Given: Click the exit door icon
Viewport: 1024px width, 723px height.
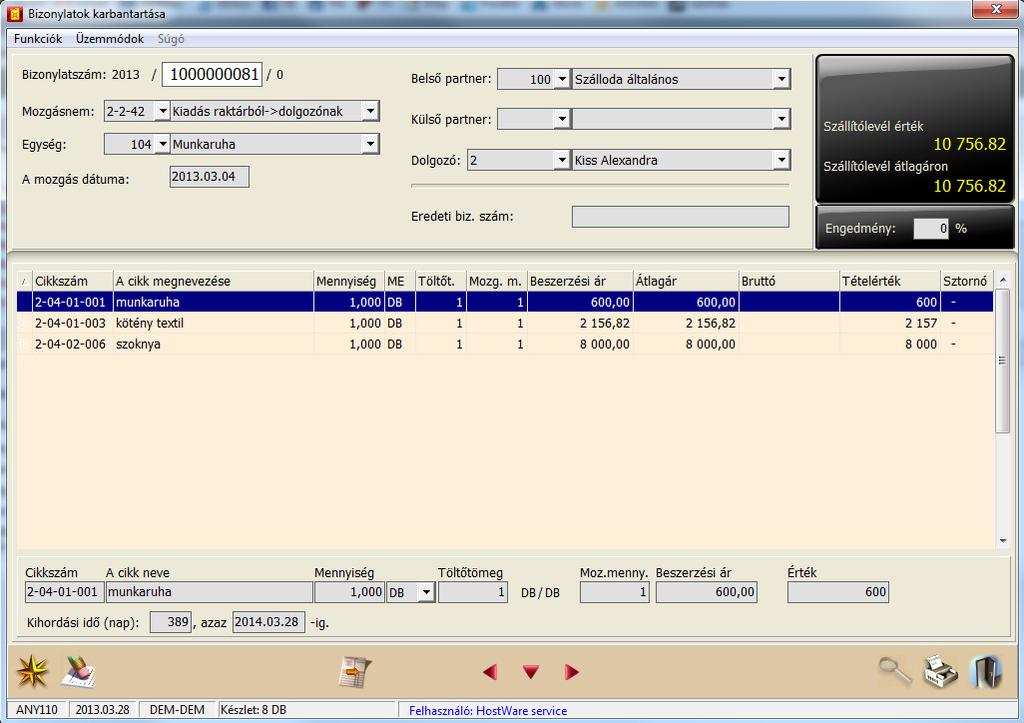Looking at the screenshot, I should click(986, 671).
